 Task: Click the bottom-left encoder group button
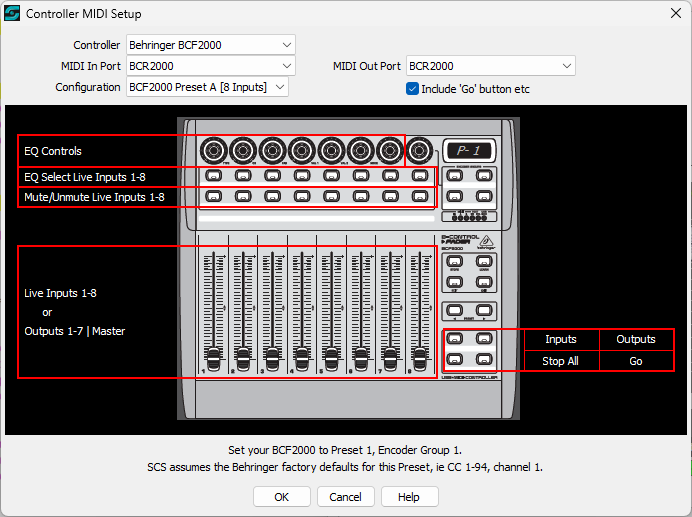(455, 196)
